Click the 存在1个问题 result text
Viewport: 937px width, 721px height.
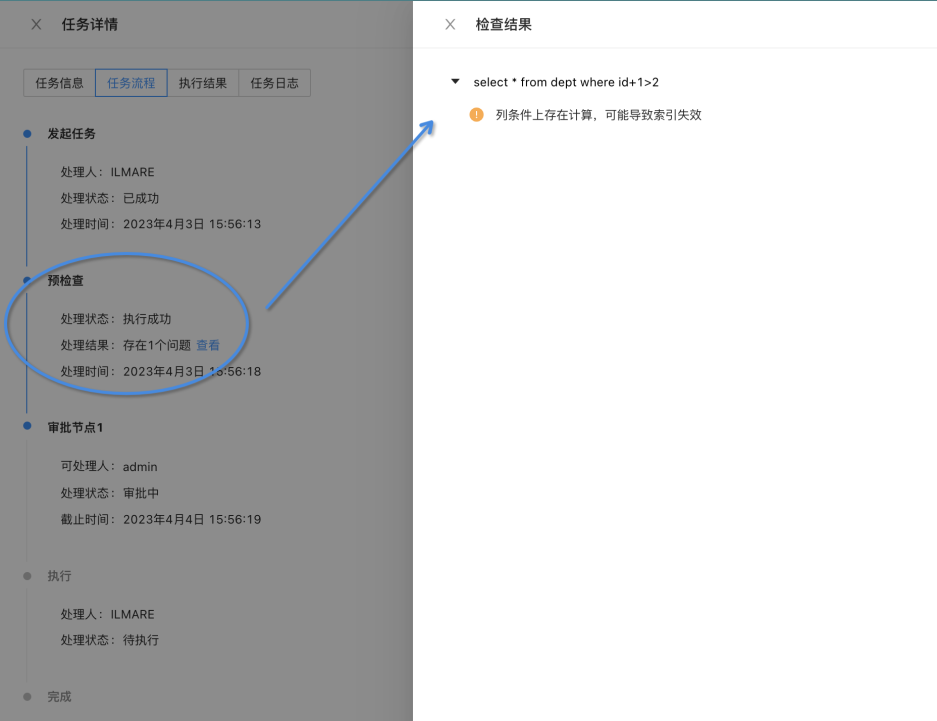(x=156, y=345)
